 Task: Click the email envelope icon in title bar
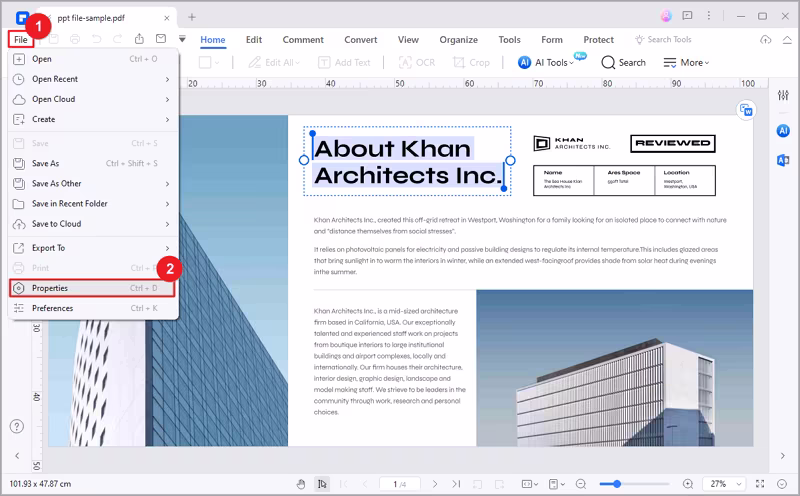pyautogui.click(x=161, y=39)
